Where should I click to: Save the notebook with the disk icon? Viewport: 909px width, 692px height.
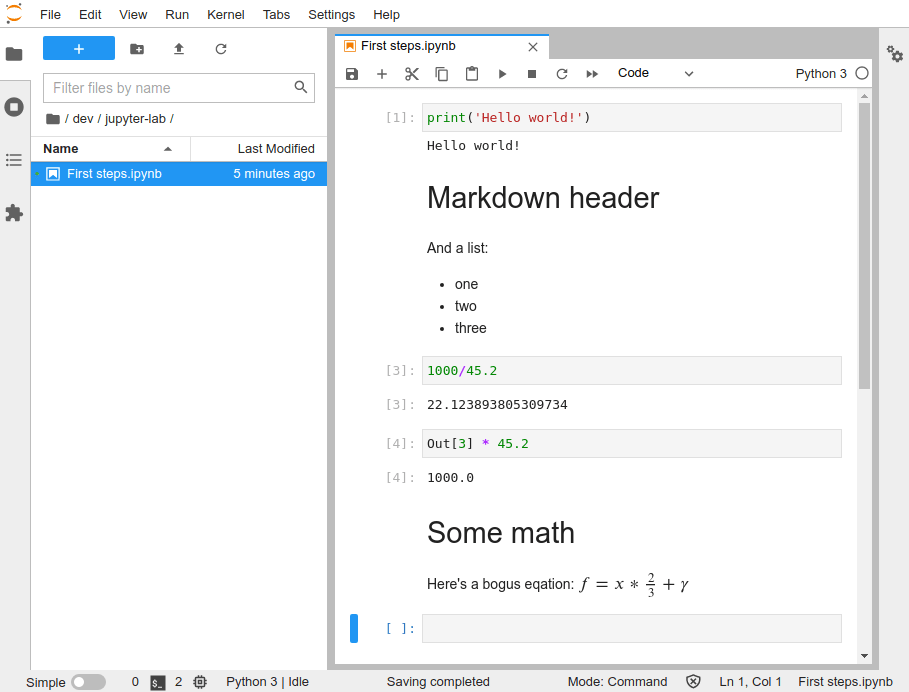click(352, 74)
